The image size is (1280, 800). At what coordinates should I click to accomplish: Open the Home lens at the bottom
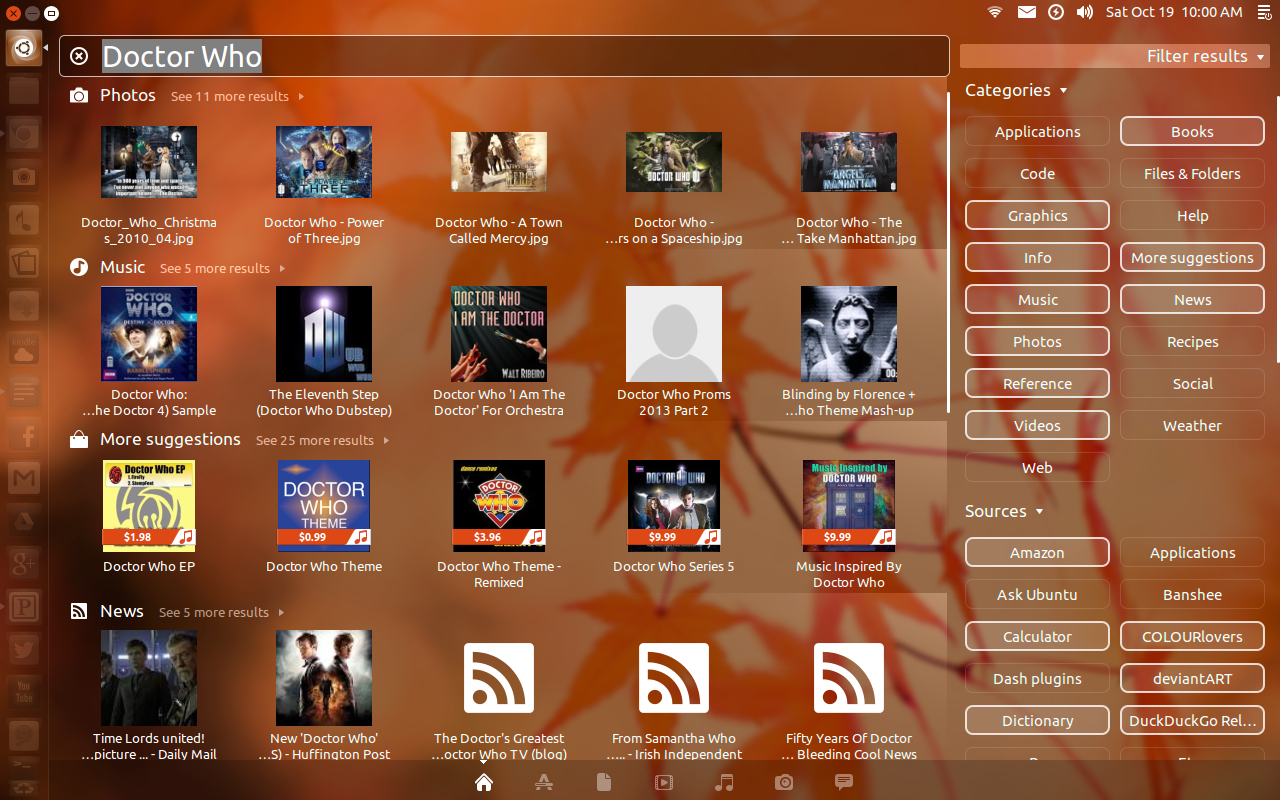[x=484, y=782]
